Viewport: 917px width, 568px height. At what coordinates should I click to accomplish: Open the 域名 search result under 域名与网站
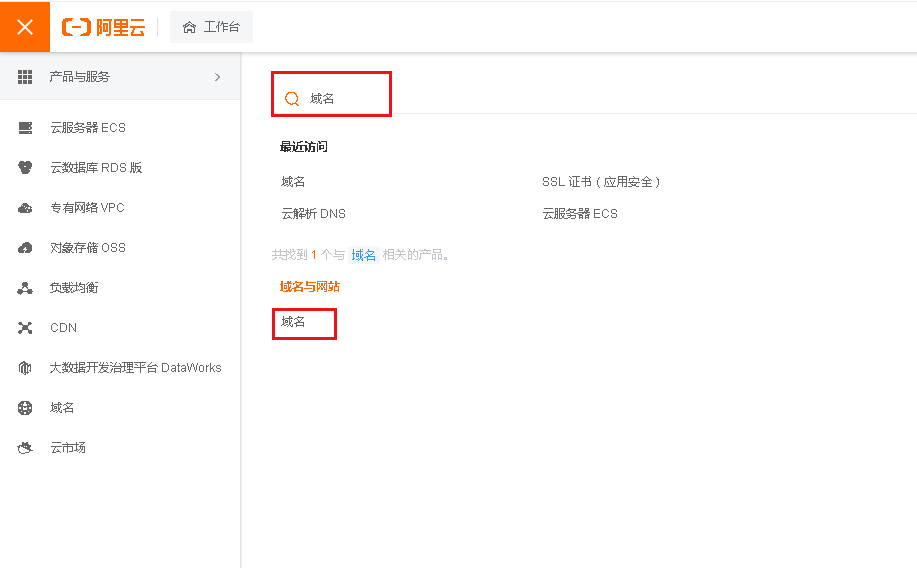[x=293, y=322]
